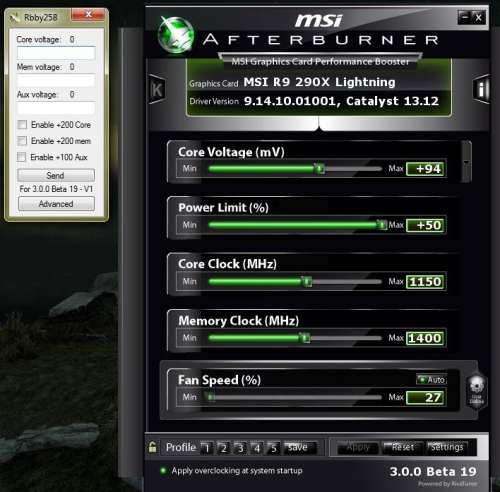Click the Fan Speed 27 value box

pyautogui.click(x=426, y=397)
